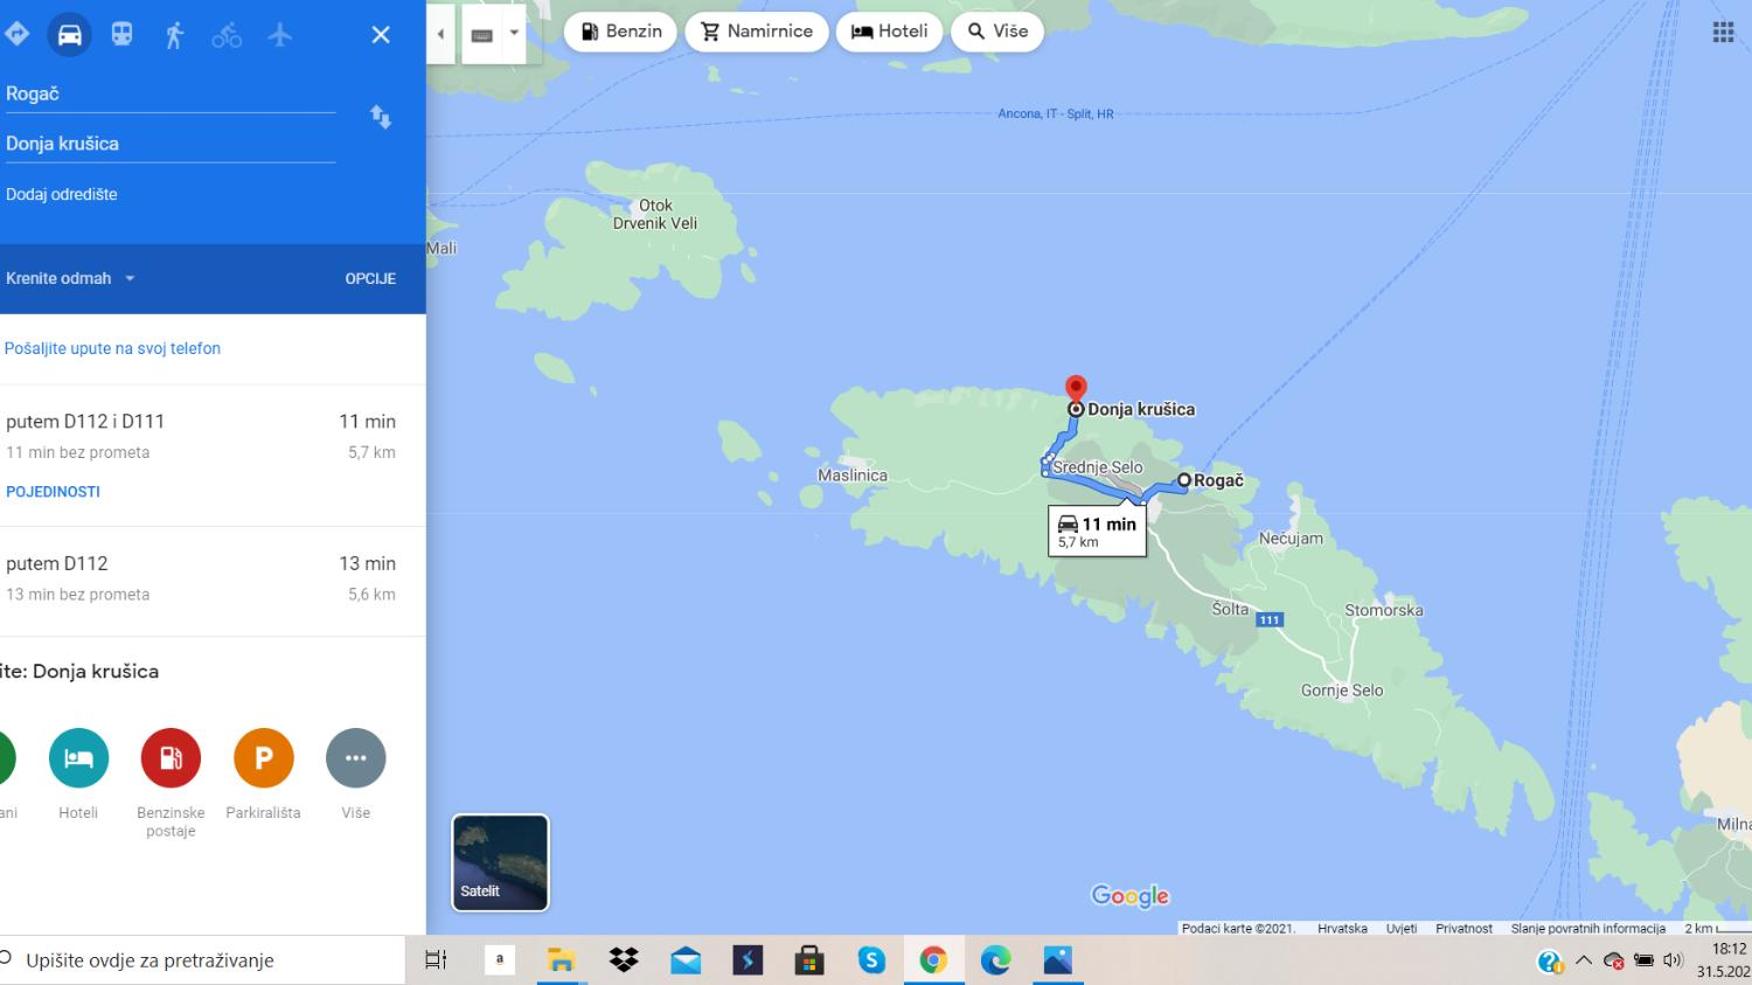Open Dropbox from taskbar
The height and width of the screenshot is (985, 1752).
pos(623,960)
